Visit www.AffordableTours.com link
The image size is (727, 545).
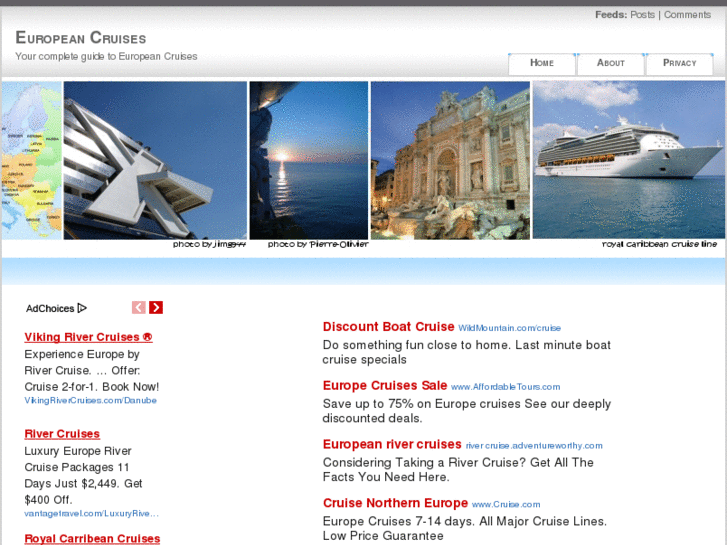505,387
